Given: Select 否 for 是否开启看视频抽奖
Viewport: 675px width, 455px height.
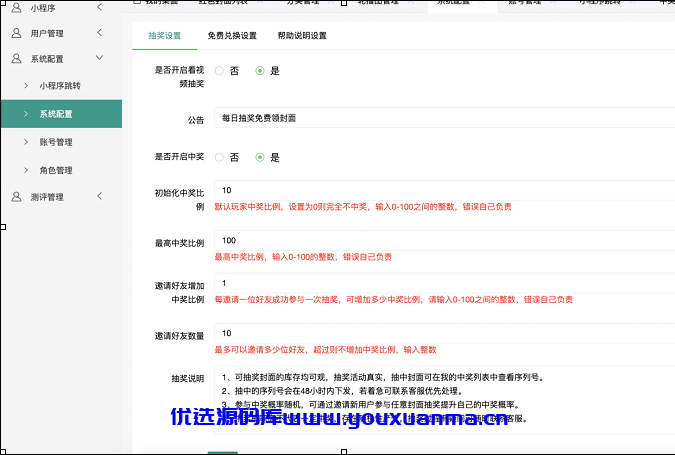Looking at the screenshot, I should (219, 71).
